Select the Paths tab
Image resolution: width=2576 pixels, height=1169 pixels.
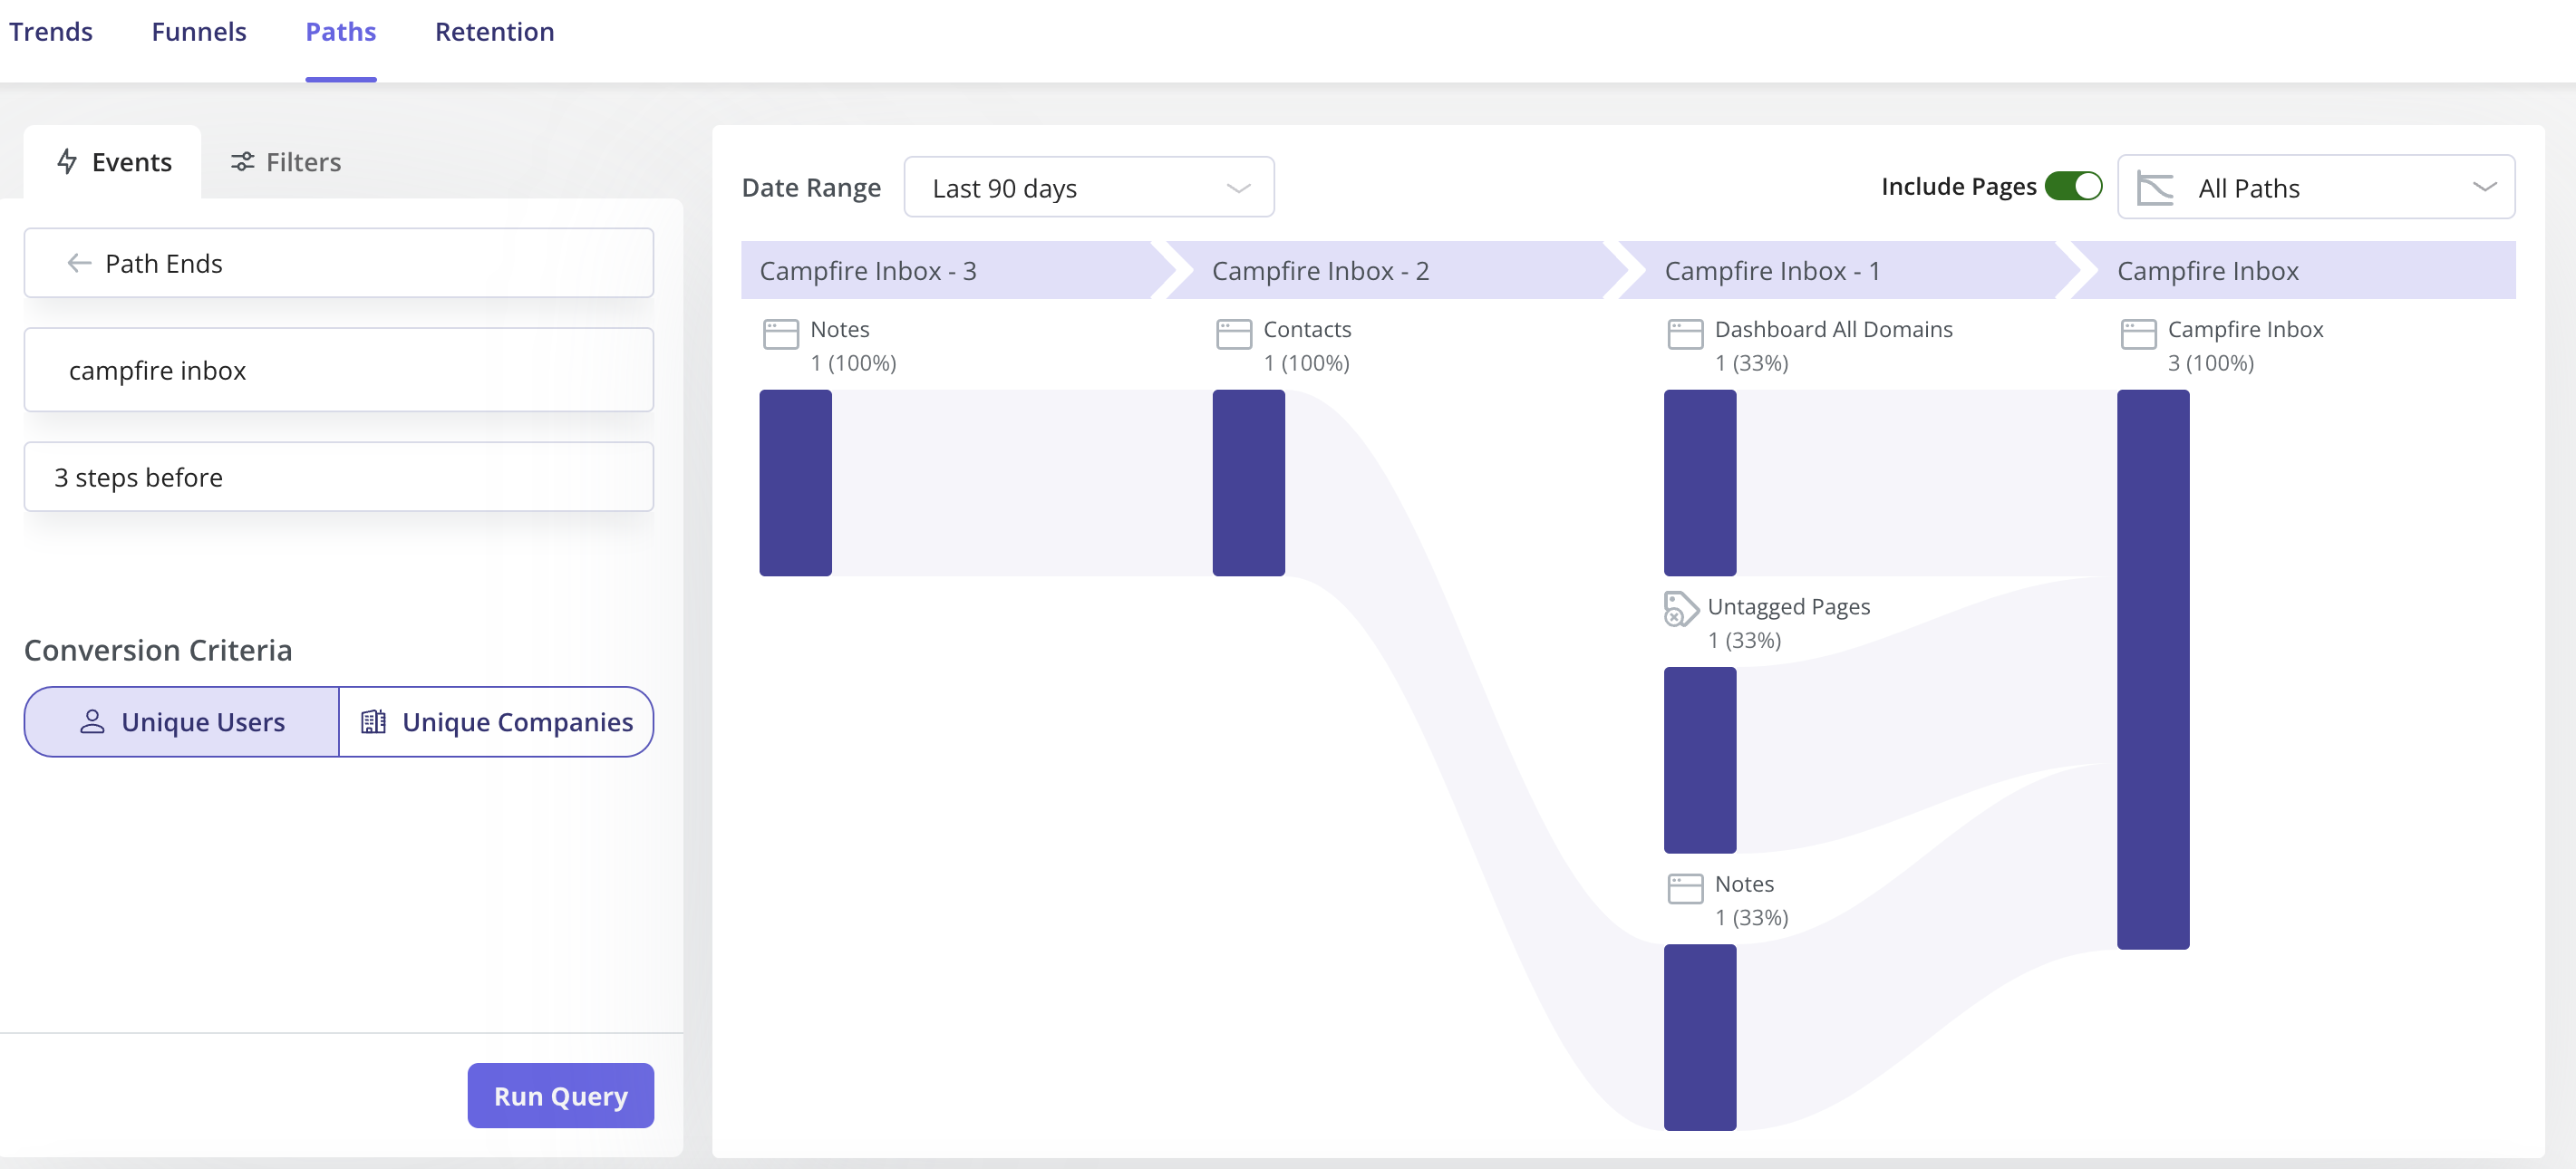341,32
